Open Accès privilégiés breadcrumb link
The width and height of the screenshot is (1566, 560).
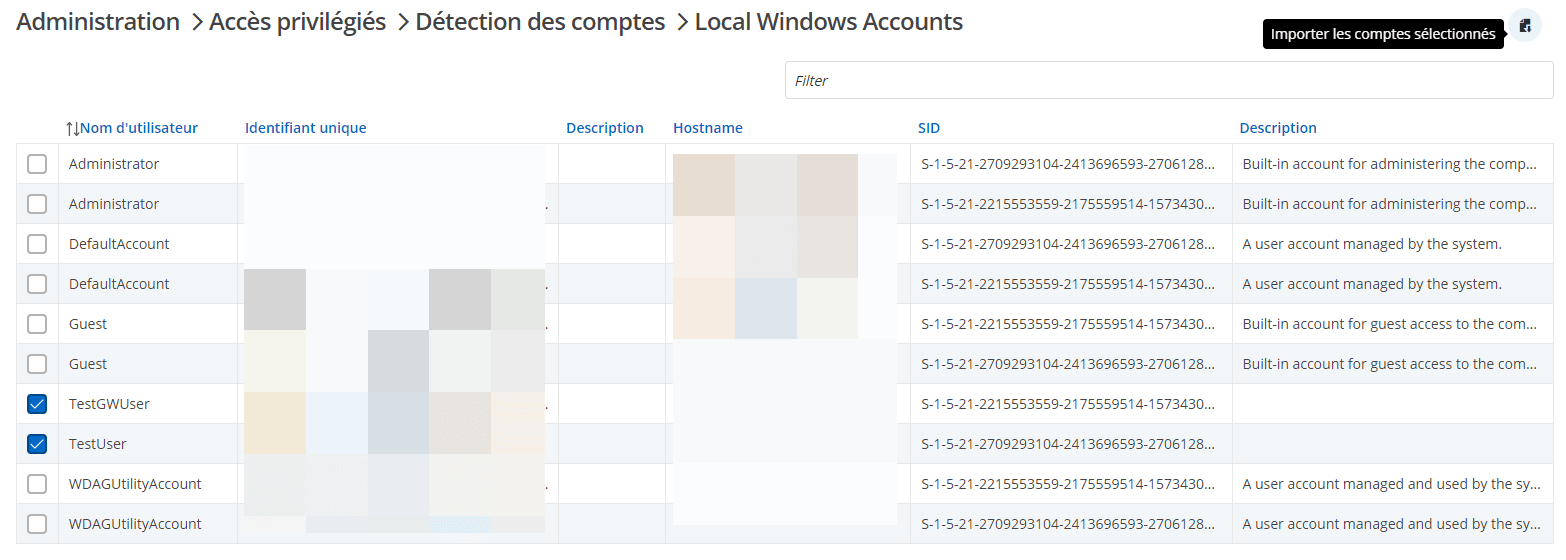tap(297, 22)
